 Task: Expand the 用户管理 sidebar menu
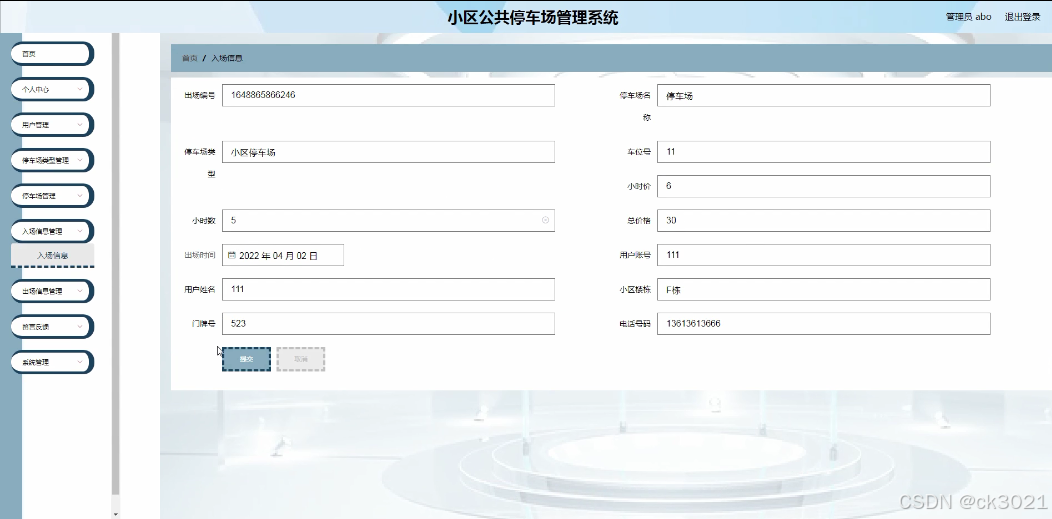pyautogui.click(x=52, y=125)
